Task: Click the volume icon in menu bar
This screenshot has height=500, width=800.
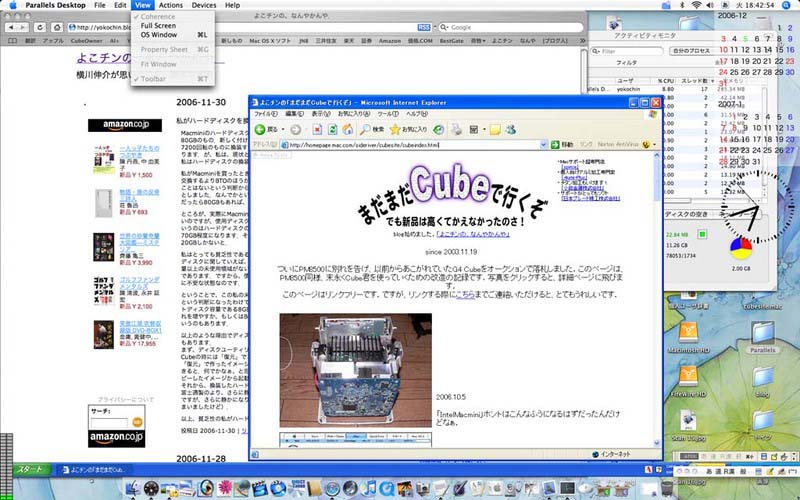Action: (710, 5)
